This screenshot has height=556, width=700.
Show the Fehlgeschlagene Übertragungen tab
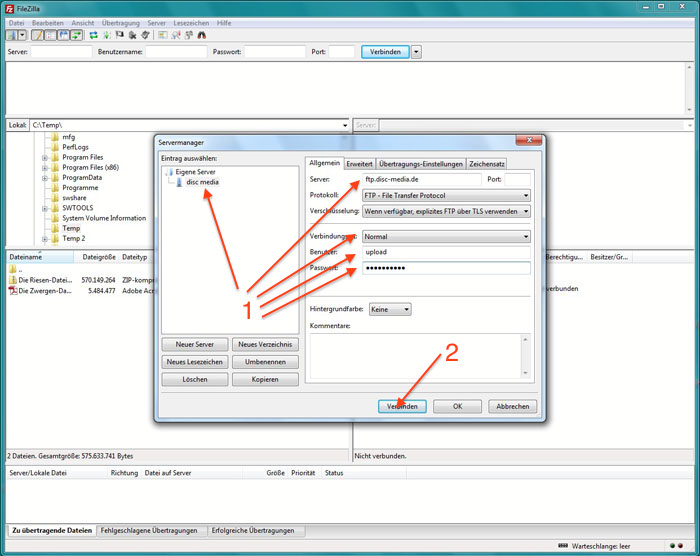149,531
